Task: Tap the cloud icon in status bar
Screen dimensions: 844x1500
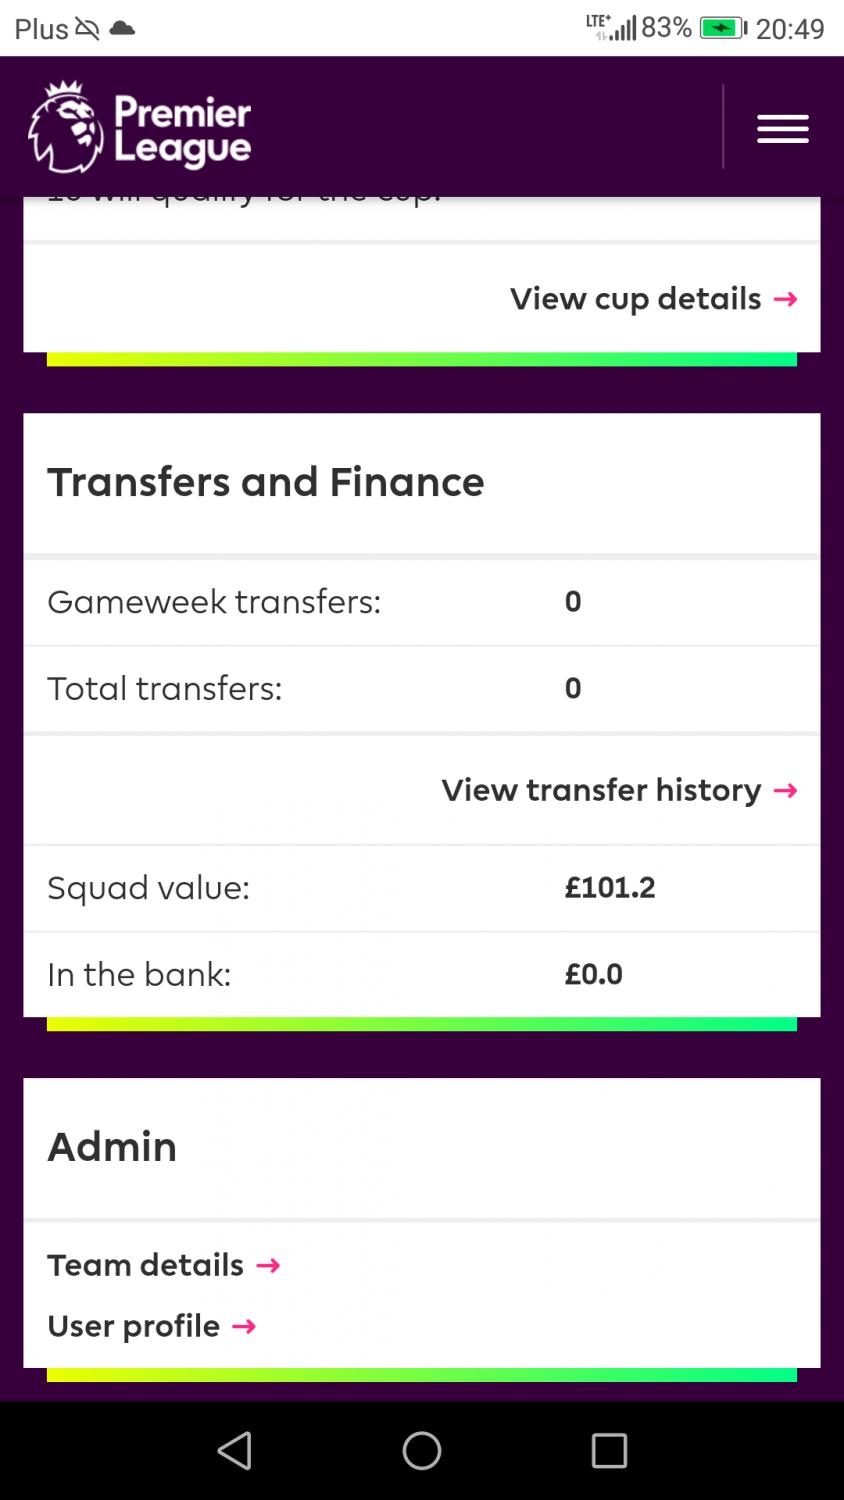Action: tap(122, 28)
